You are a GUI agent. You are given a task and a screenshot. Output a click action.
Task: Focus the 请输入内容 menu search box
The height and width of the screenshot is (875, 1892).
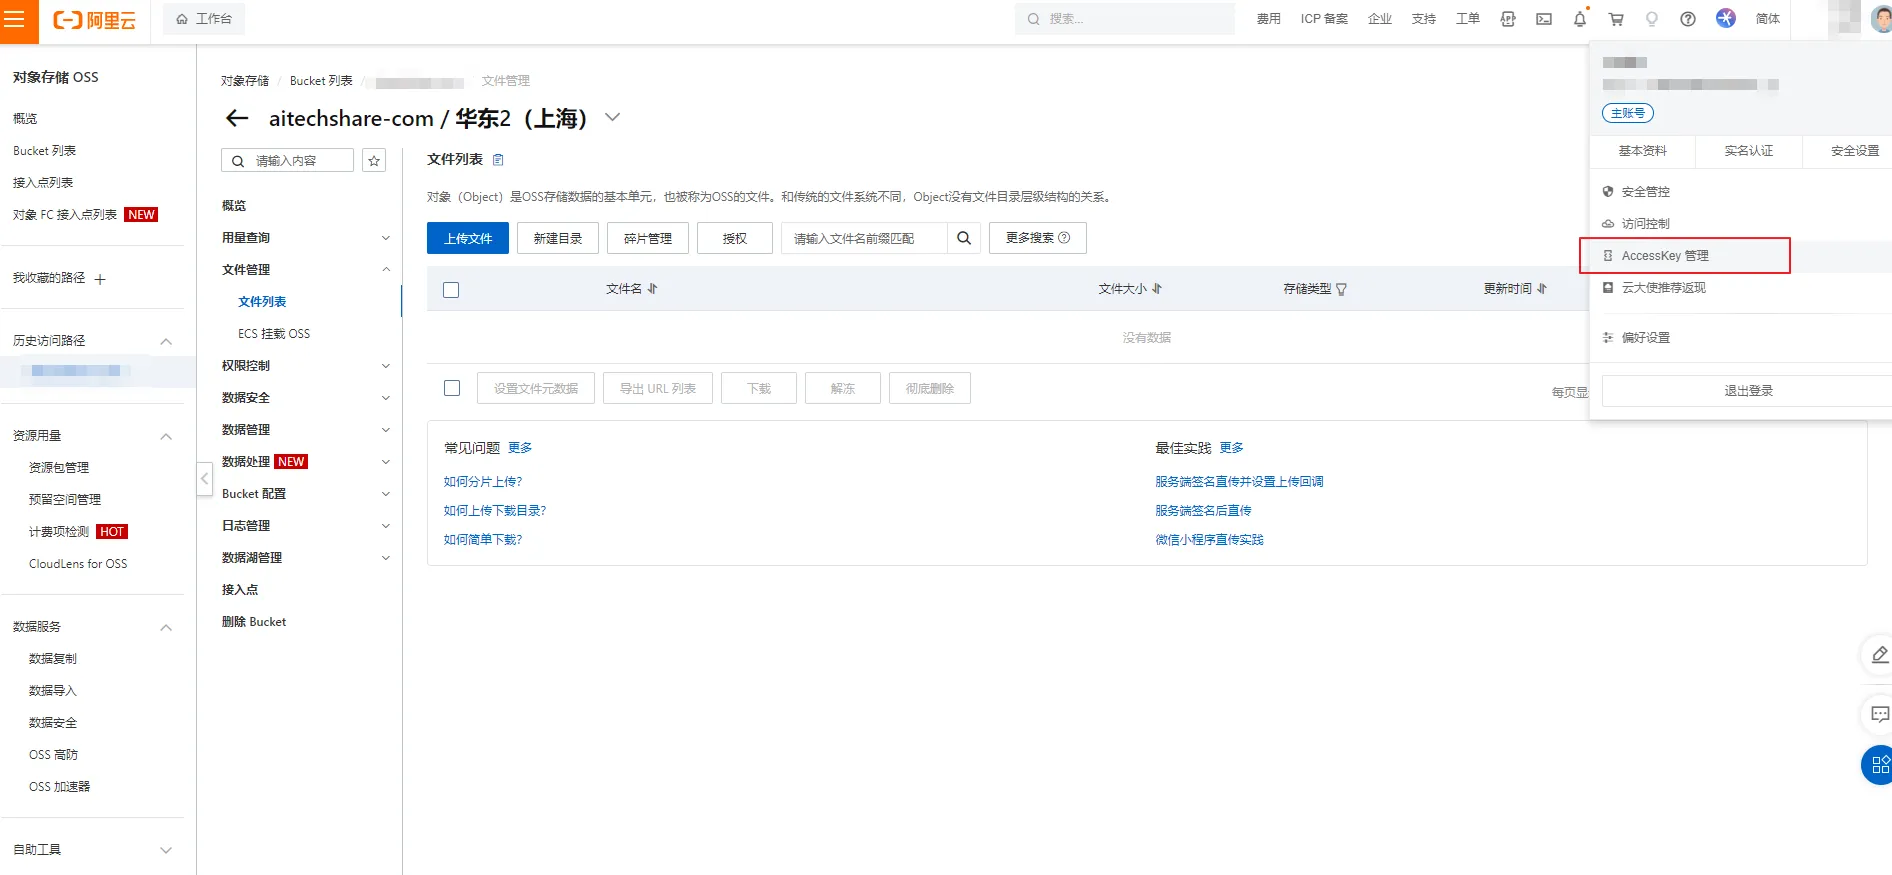(x=287, y=161)
